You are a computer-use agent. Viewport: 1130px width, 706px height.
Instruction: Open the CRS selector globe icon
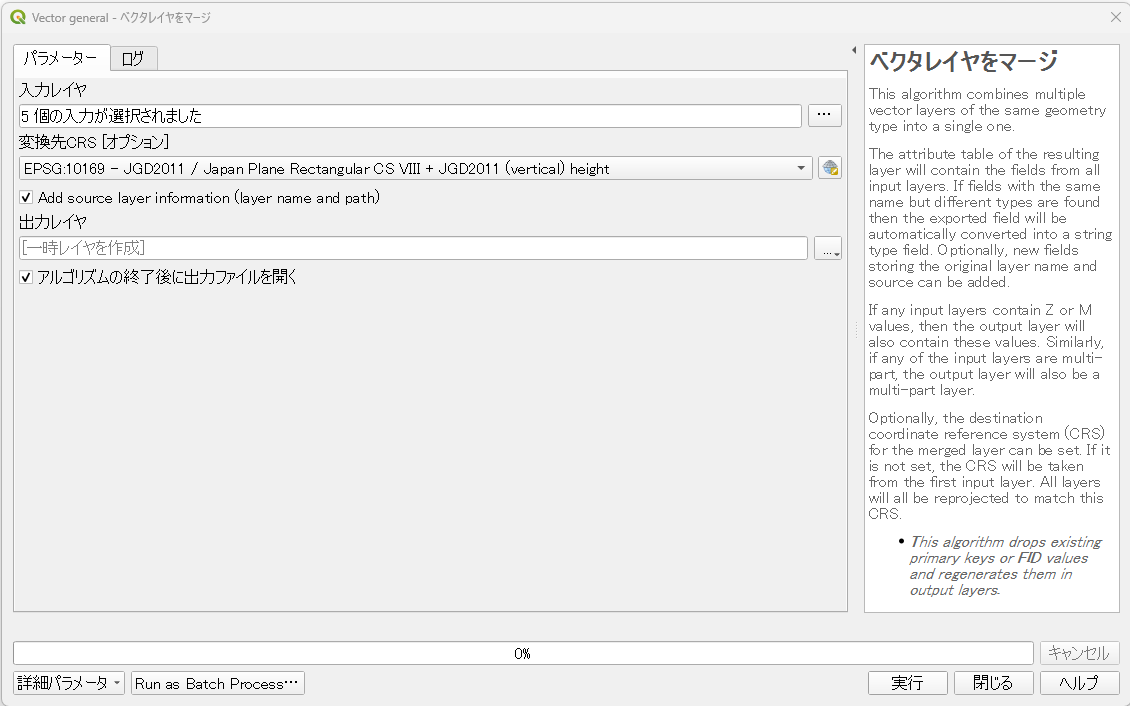click(829, 168)
